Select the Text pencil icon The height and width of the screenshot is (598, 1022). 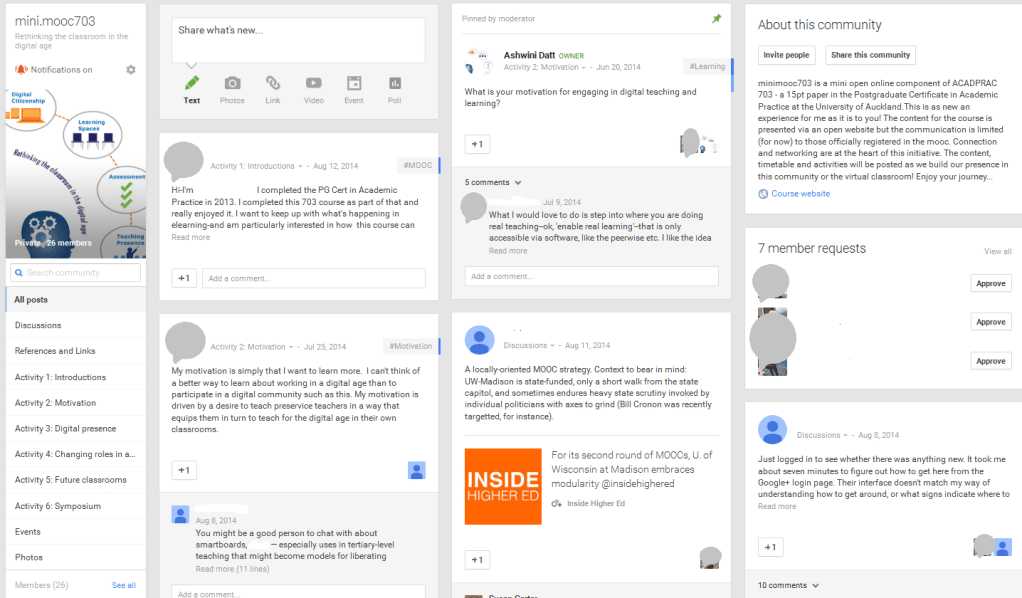192,84
